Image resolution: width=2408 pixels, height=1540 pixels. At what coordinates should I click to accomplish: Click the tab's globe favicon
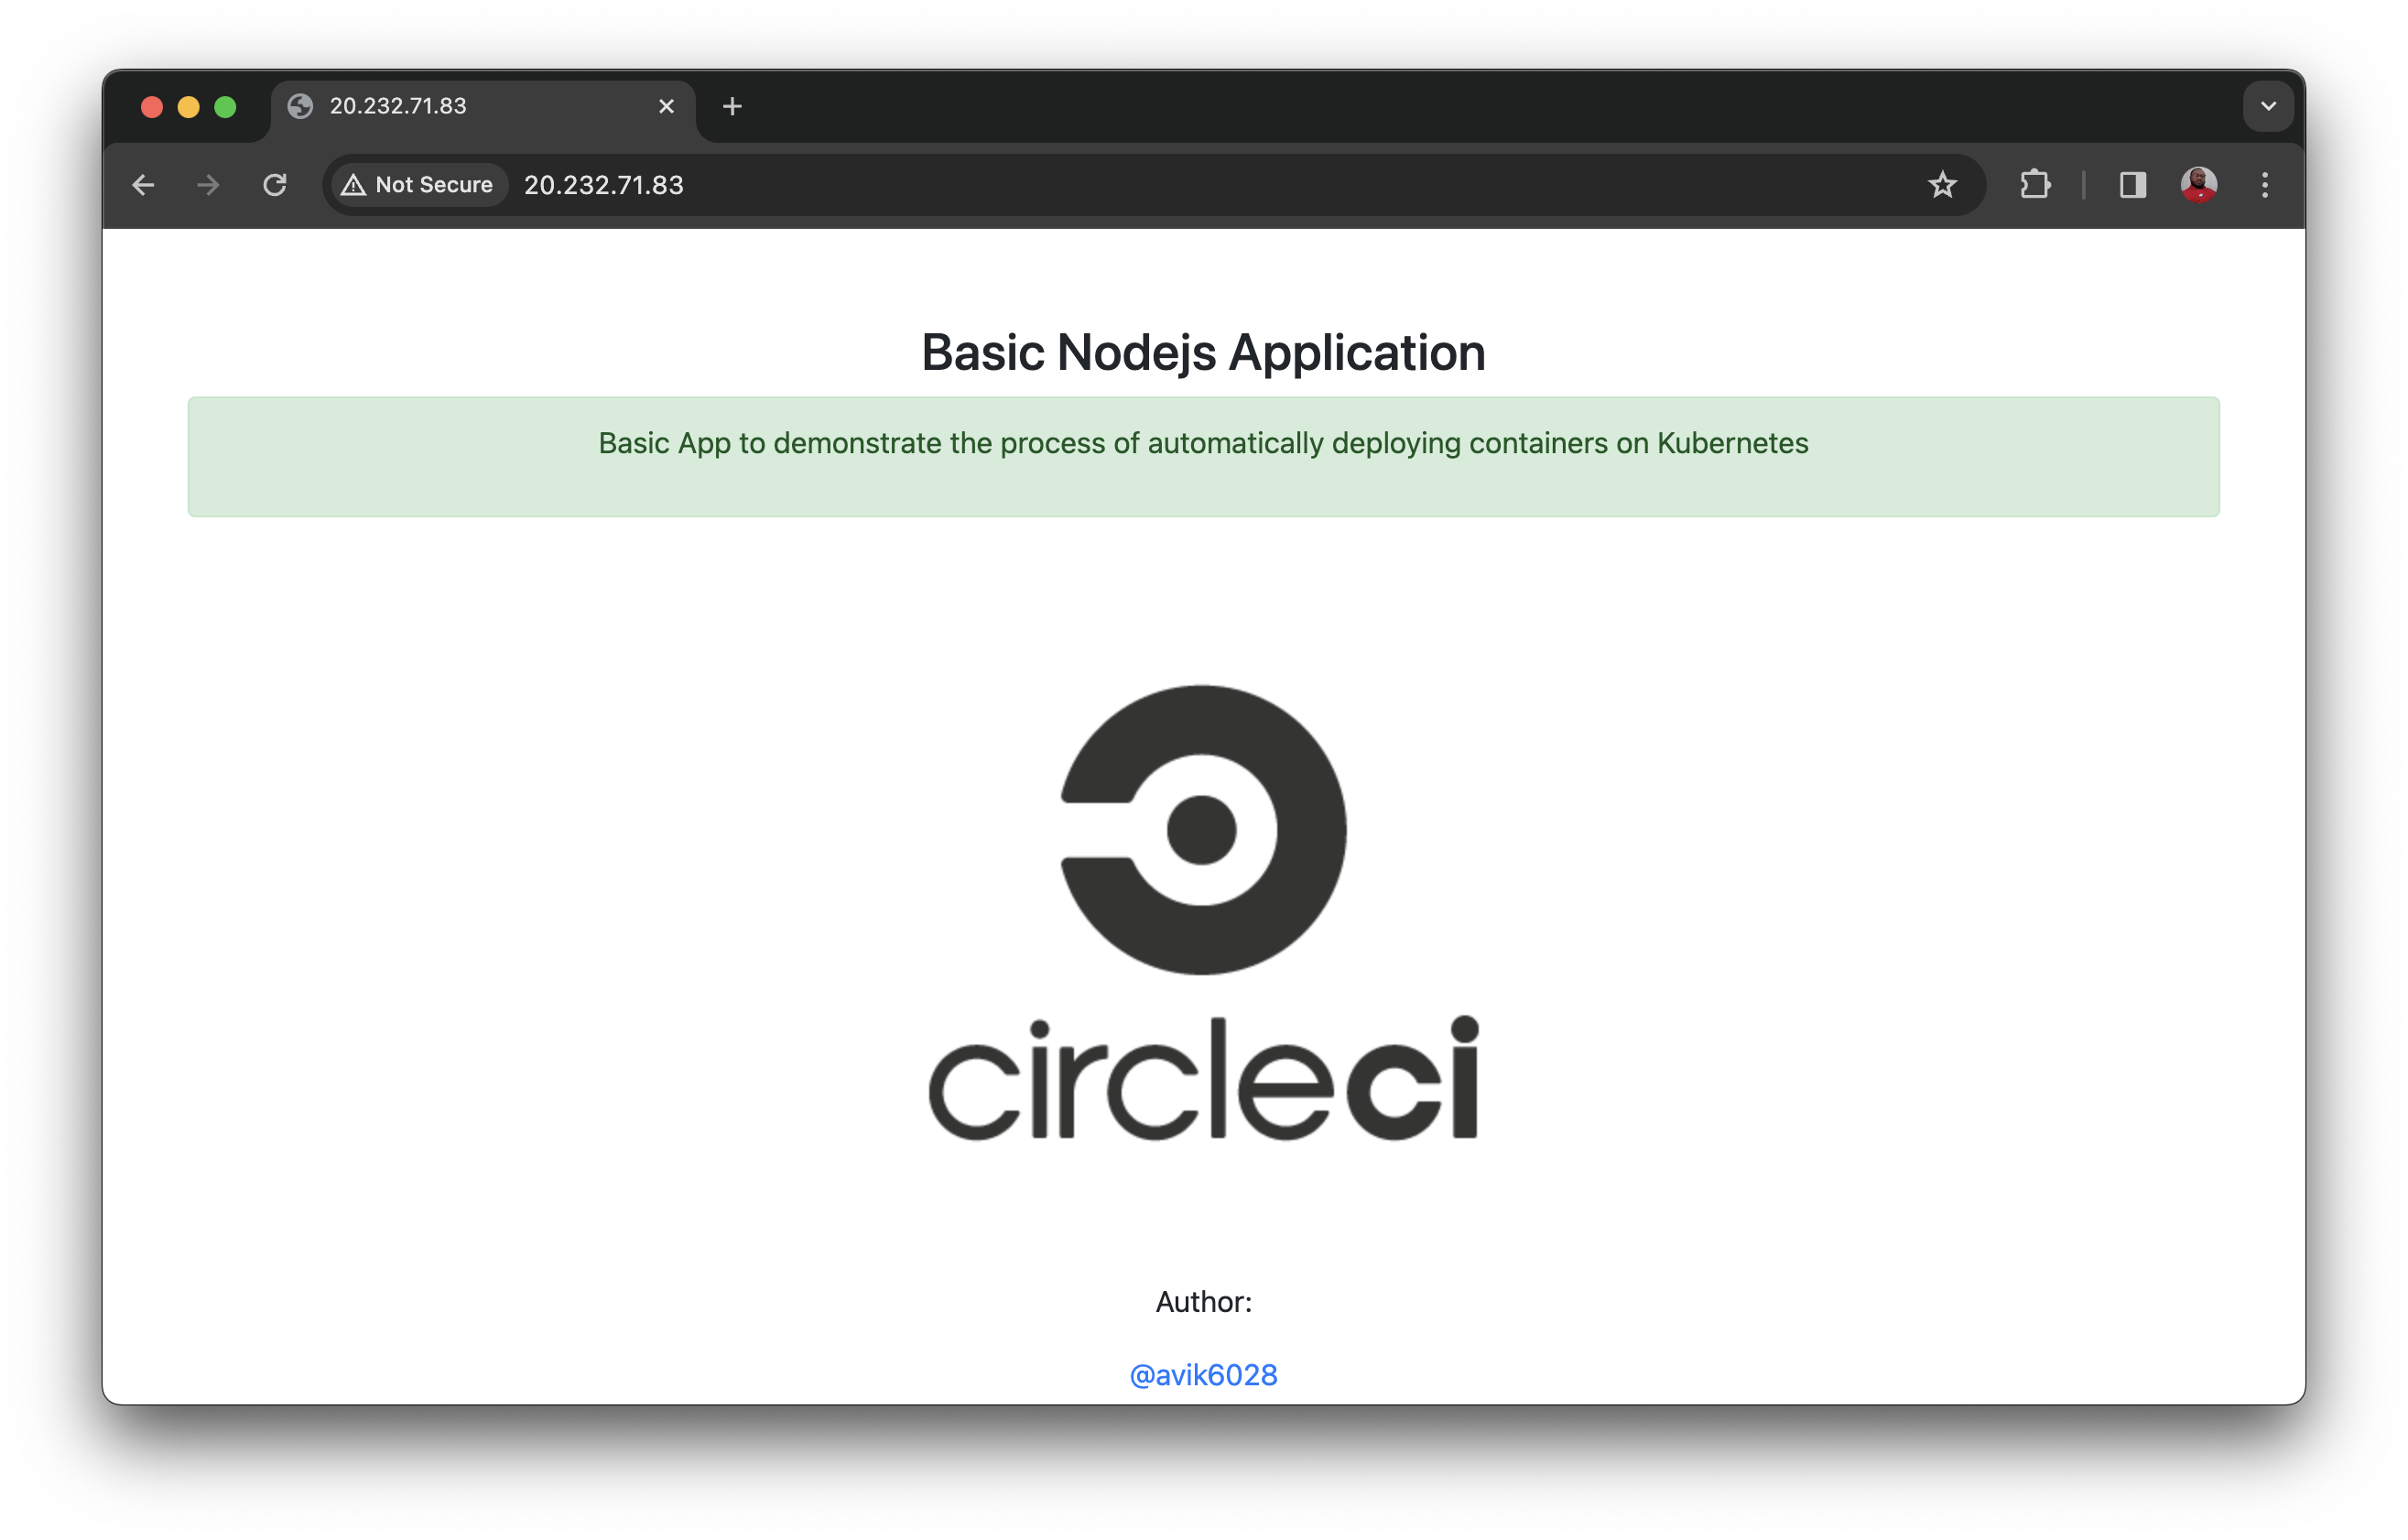click(300, 106)
